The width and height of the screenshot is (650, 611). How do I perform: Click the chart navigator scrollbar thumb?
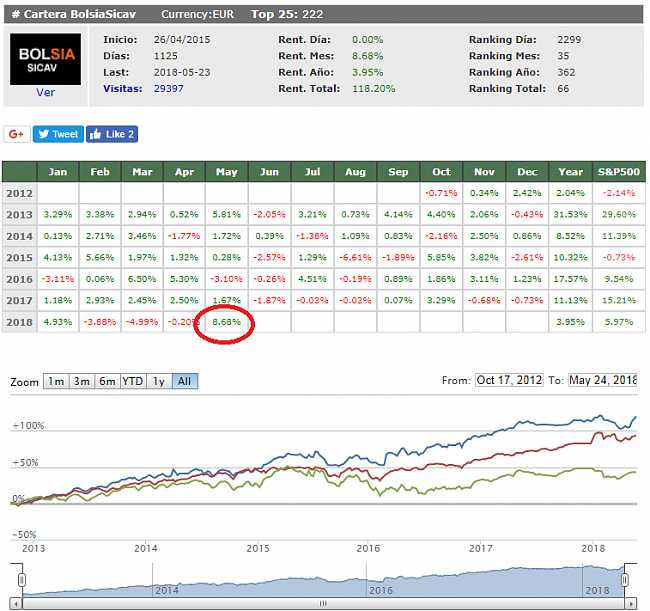[x=323, y=604]
